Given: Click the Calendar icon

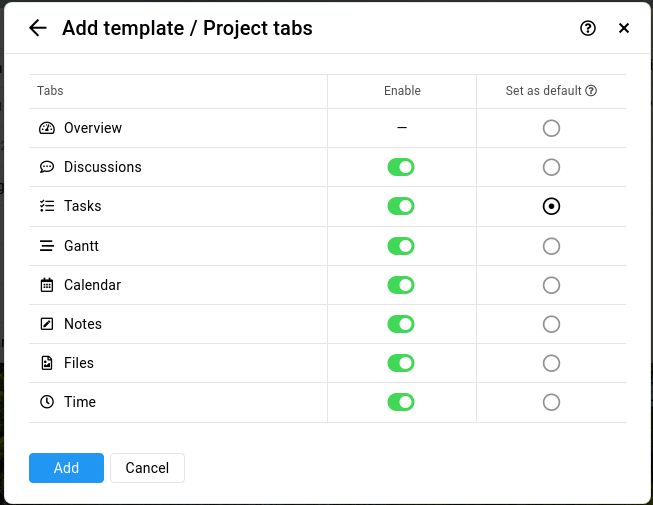Looking at the screenshot, I should coord(47,285).
